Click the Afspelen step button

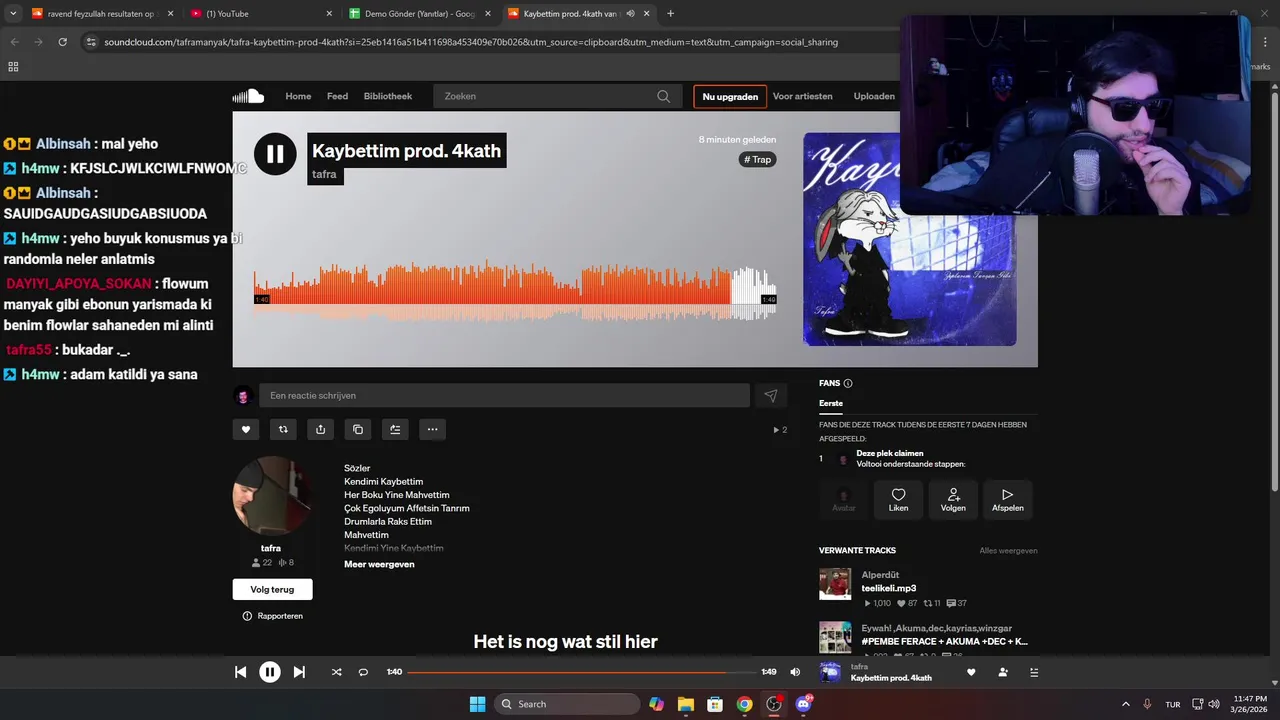(x=1007, y=500)
